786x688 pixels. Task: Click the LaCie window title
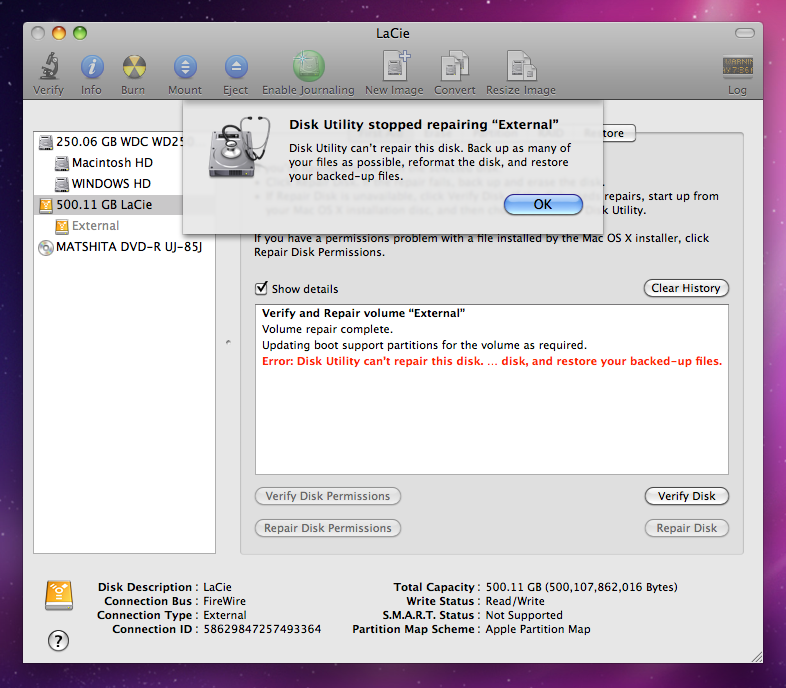[x=393, y=34]
